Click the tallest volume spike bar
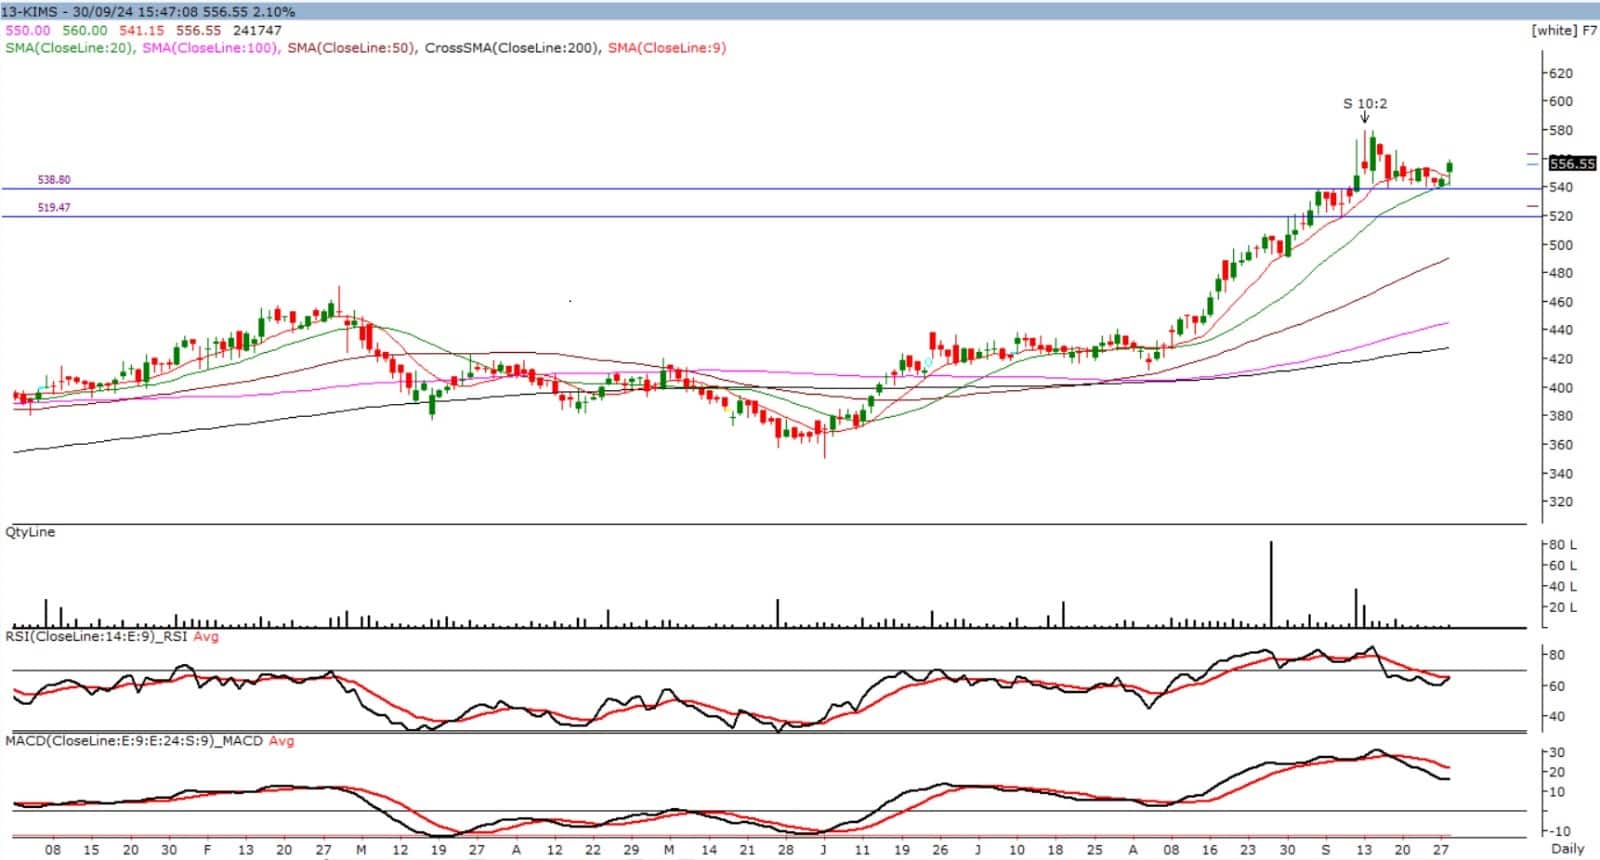1600x860 pixels. pyautogui.click(x=1271, y=585)
